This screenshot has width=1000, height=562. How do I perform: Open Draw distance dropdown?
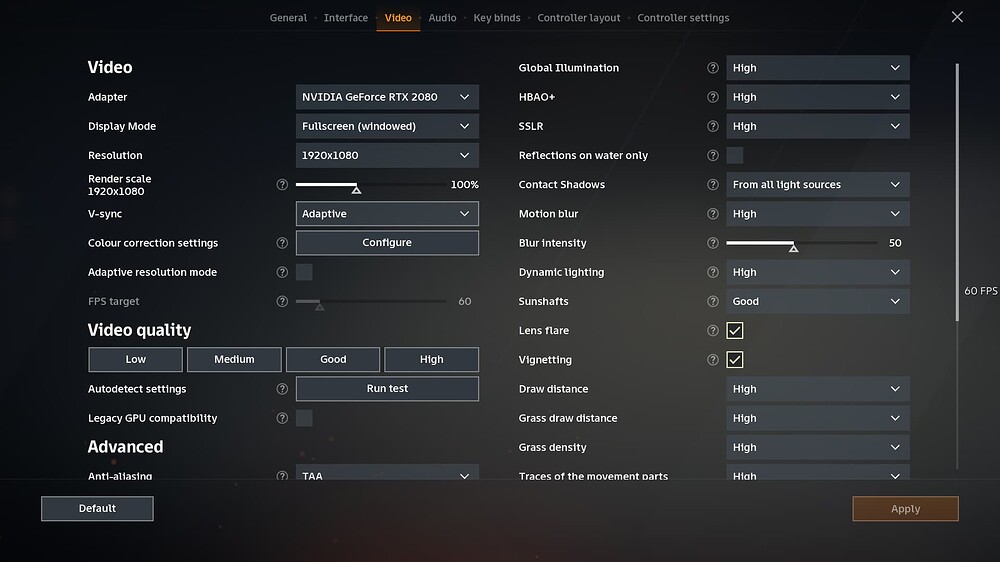[818, 389]
